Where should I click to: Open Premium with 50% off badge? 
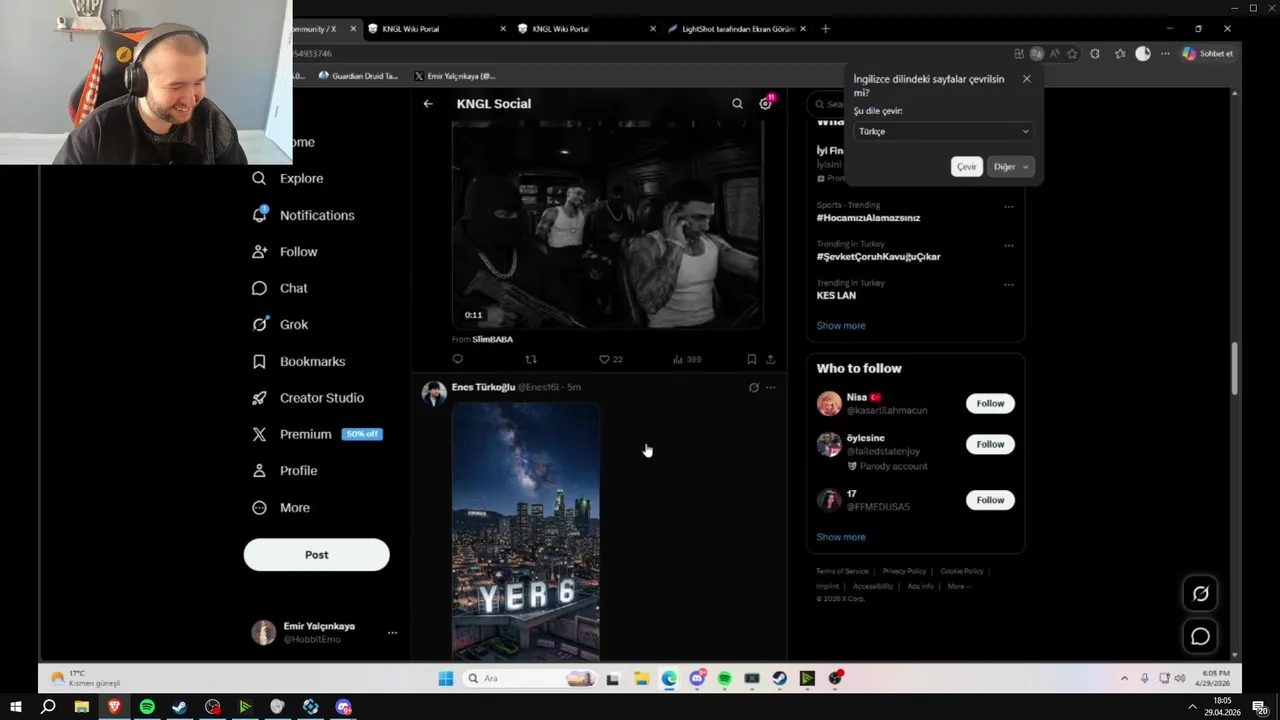click(317, 434)
